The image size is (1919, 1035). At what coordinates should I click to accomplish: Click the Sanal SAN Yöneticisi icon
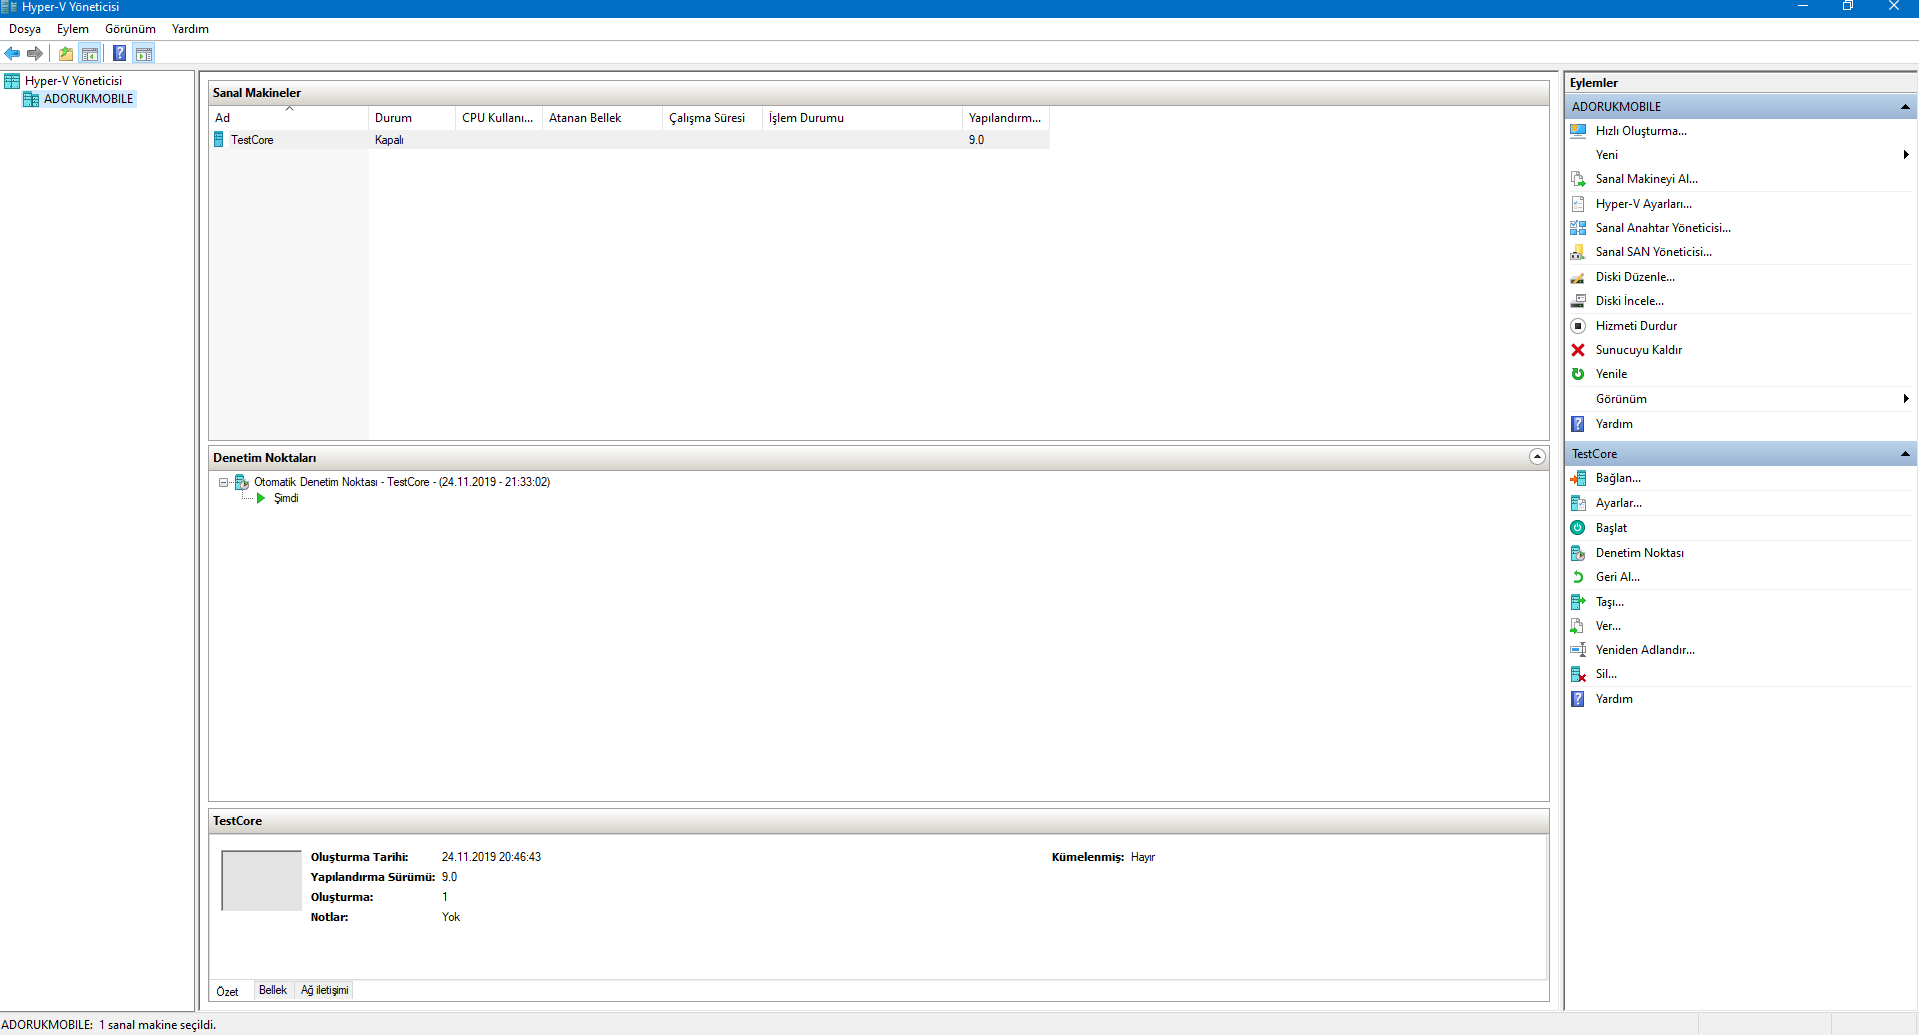[x=1578, y=252]
